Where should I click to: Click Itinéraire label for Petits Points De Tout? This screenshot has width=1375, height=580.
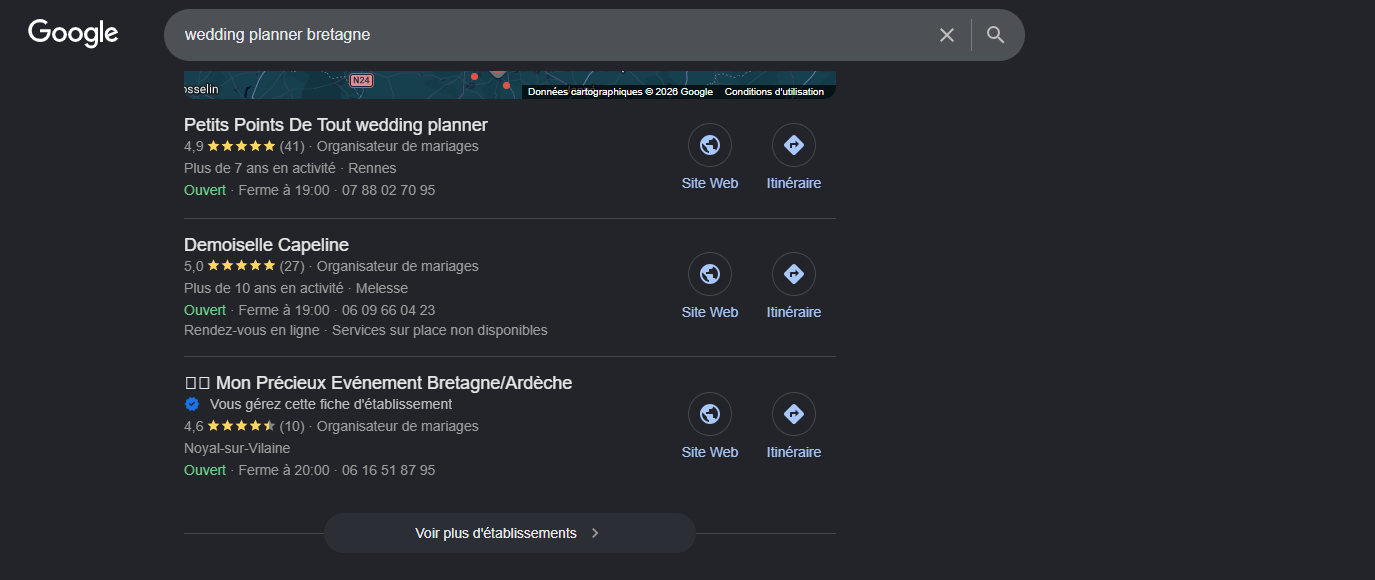click(x=794, y=183)
